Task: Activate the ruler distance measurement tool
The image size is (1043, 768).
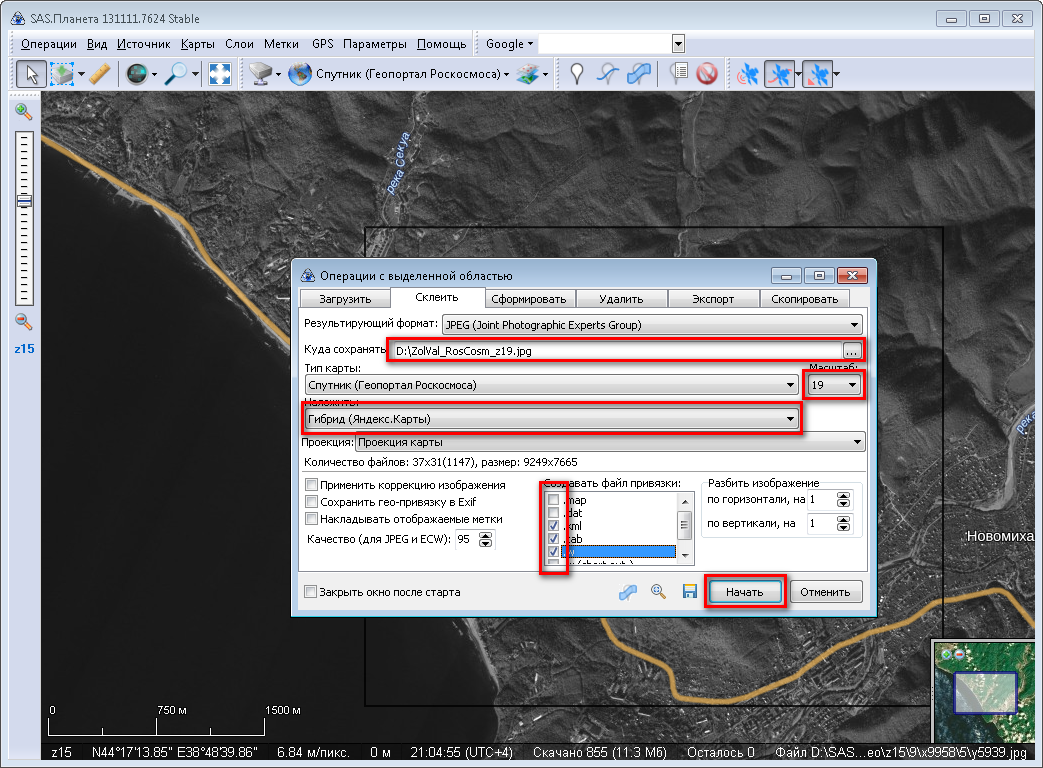Action: 100,74
